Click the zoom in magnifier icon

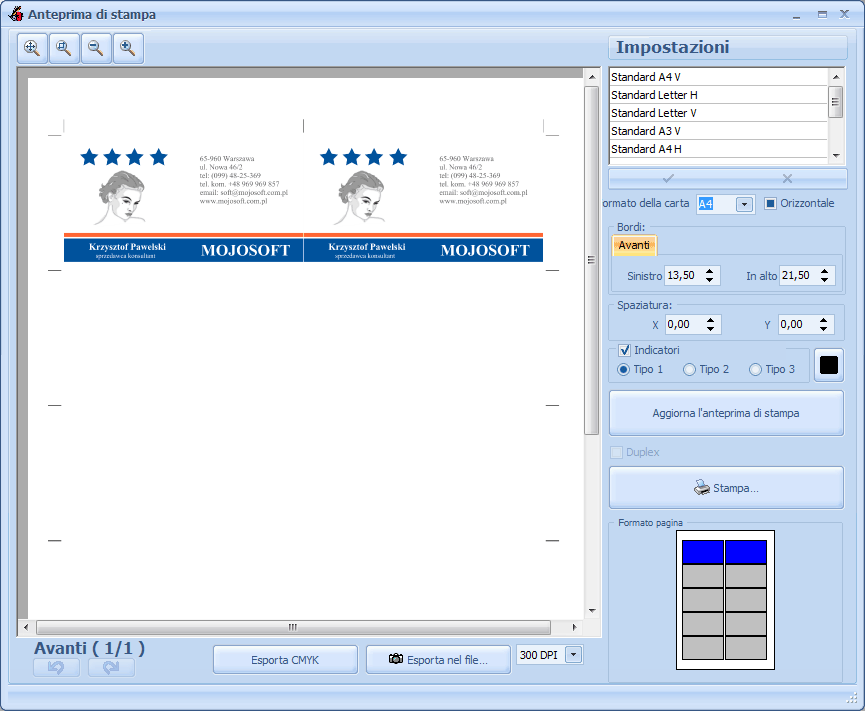pos(128,49)
